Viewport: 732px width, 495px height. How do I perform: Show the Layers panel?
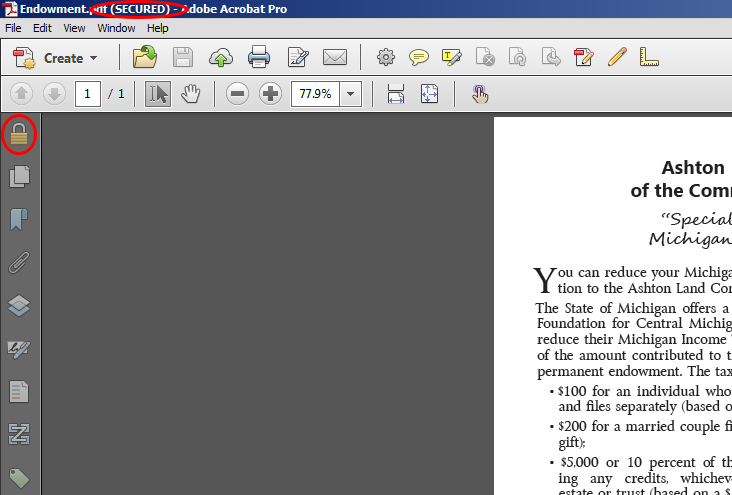(19, 306)
